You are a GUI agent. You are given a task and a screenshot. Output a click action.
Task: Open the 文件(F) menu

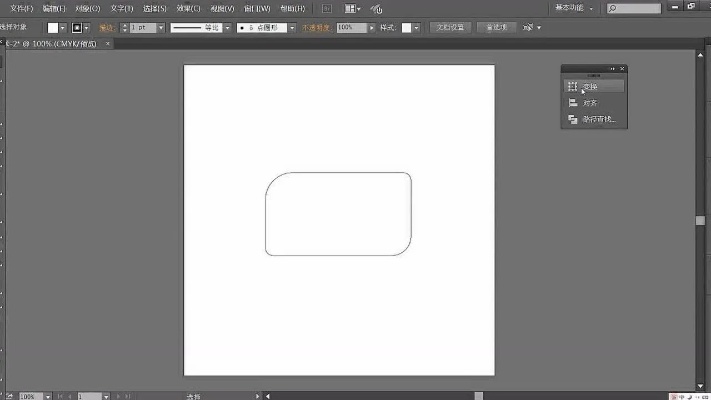click(x=22, y=9)
